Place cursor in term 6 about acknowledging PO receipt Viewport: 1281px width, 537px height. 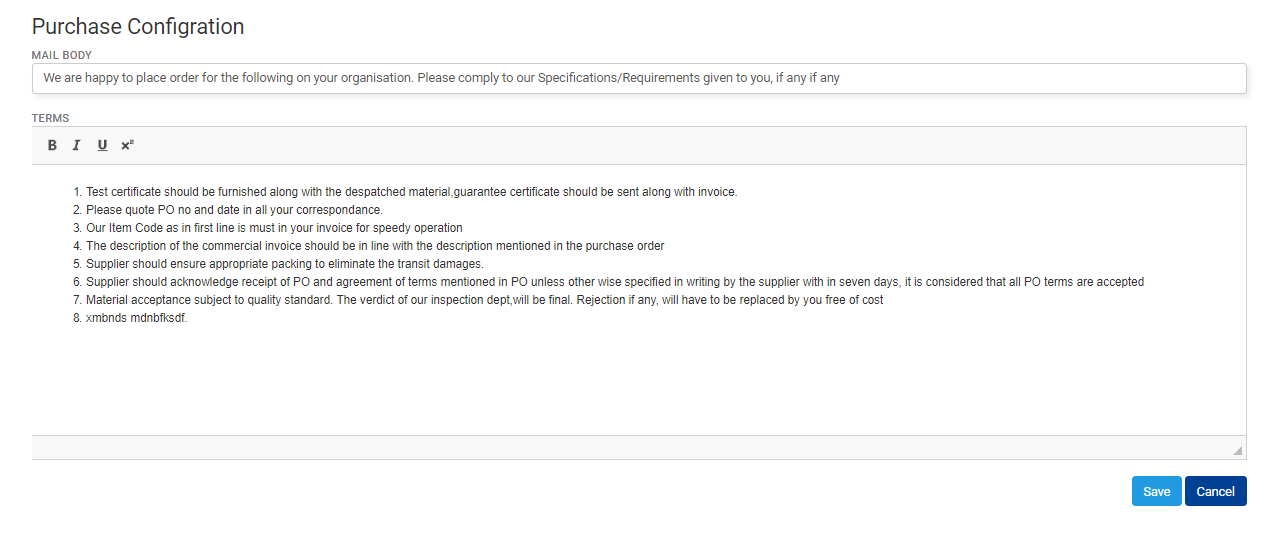[x=615, y=282]
